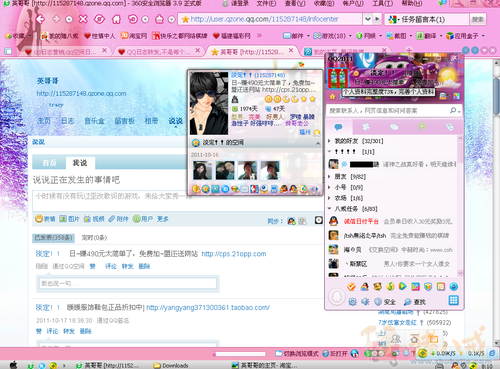Click the page vertical scrollbar down arrow
500x369 pixels.
tap(496, 342)
